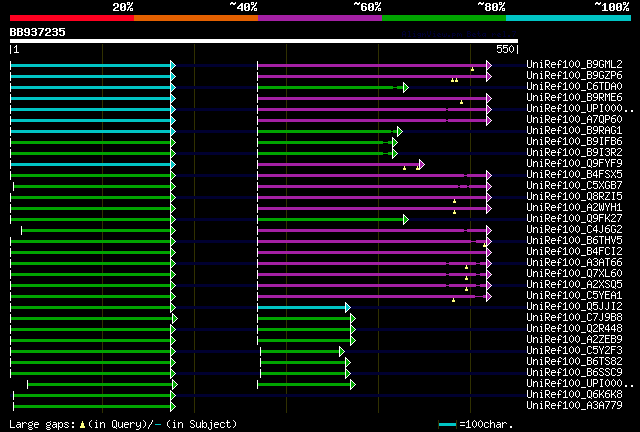Open hit UniRef100_B9GZP6
The image size is (640, 432).
tap(574, 75)
